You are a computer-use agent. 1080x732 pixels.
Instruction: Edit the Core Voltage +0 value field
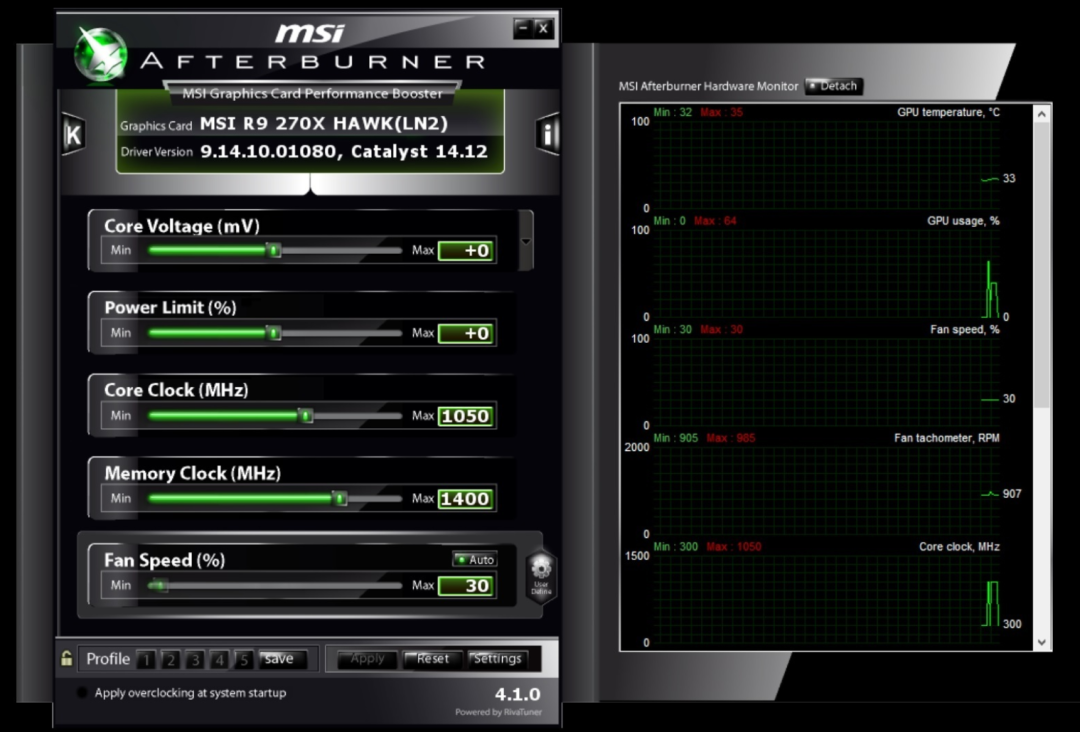click(466, 251)
